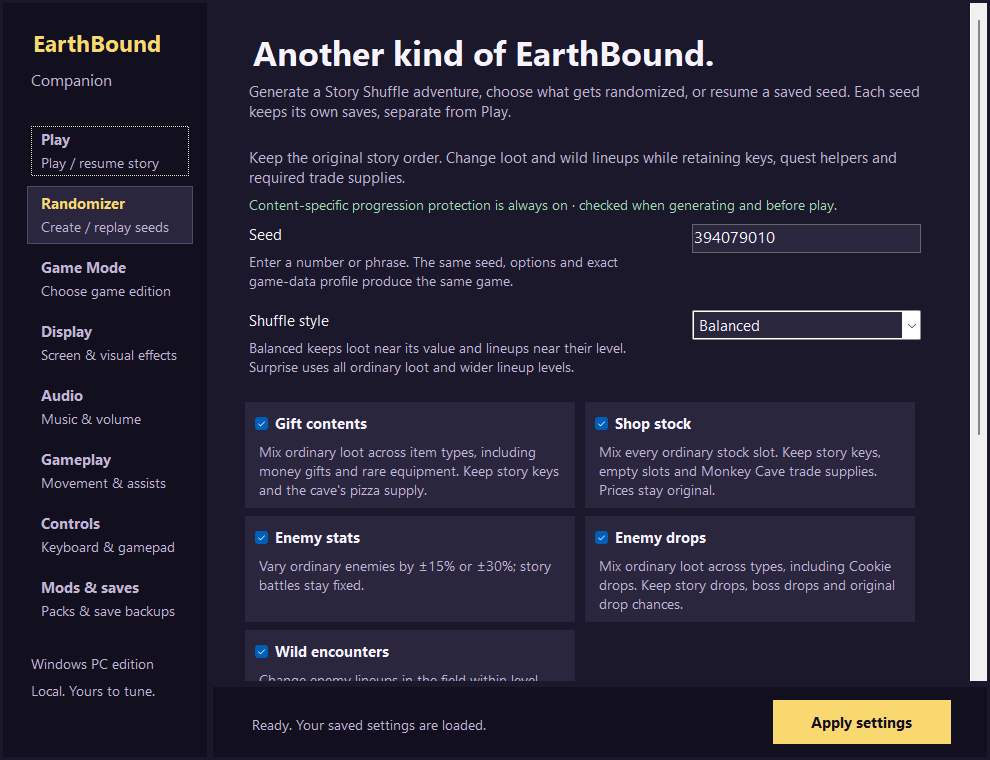Open the Play / resume story section
Image resolution: width=990 pixels, height=760 pixels.
(x=110, y=151)
